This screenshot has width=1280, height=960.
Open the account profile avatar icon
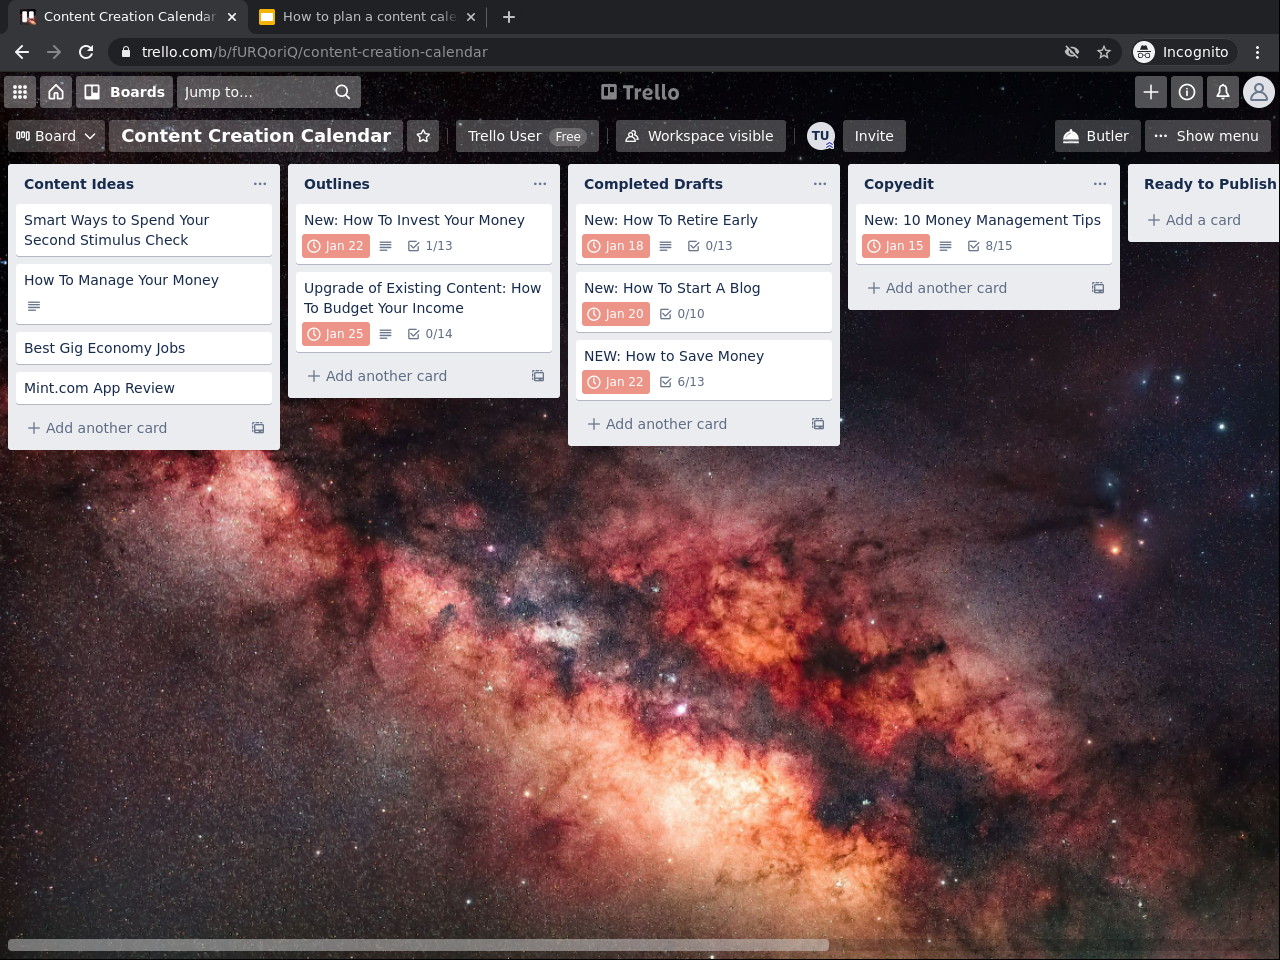tap(1259, 92)
